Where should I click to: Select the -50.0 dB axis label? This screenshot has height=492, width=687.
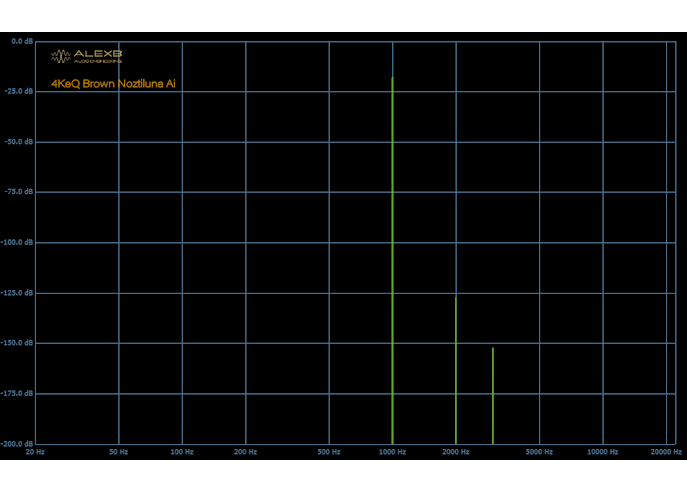[x=21, y=141]
